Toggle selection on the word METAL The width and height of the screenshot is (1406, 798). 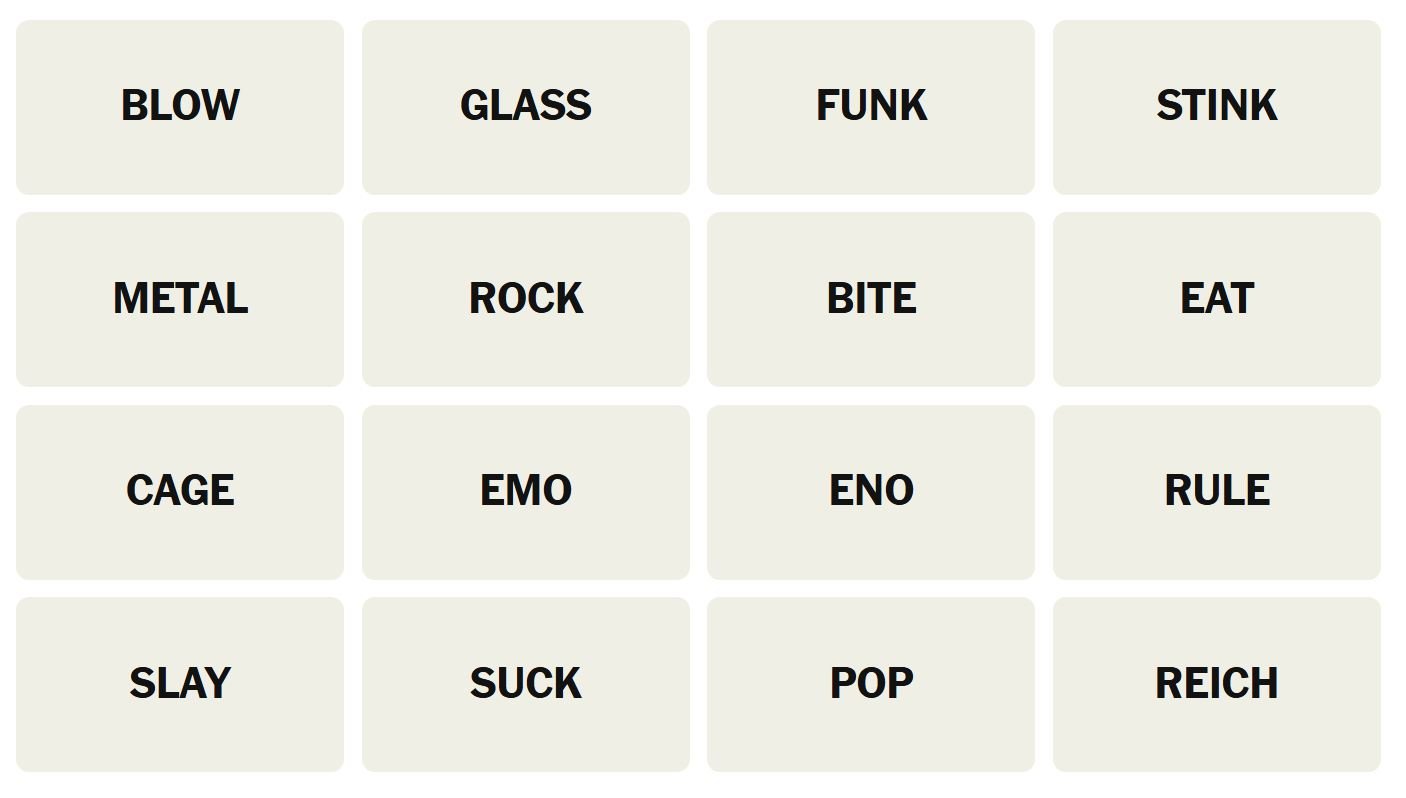pyautogui.click(x=180, y=299)
